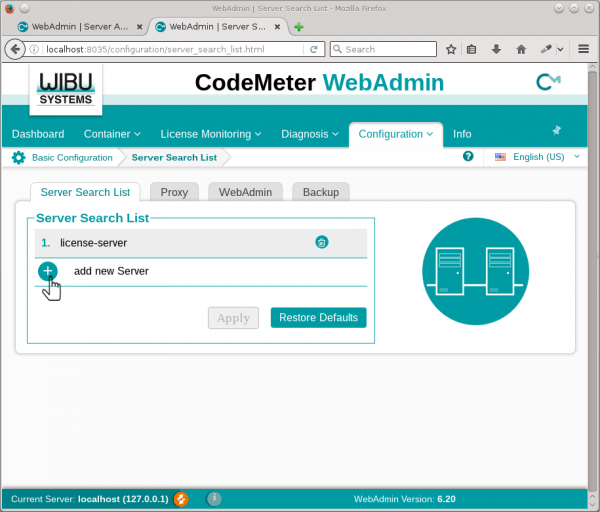Open dropdown arrow next to wrench icon

560,49
